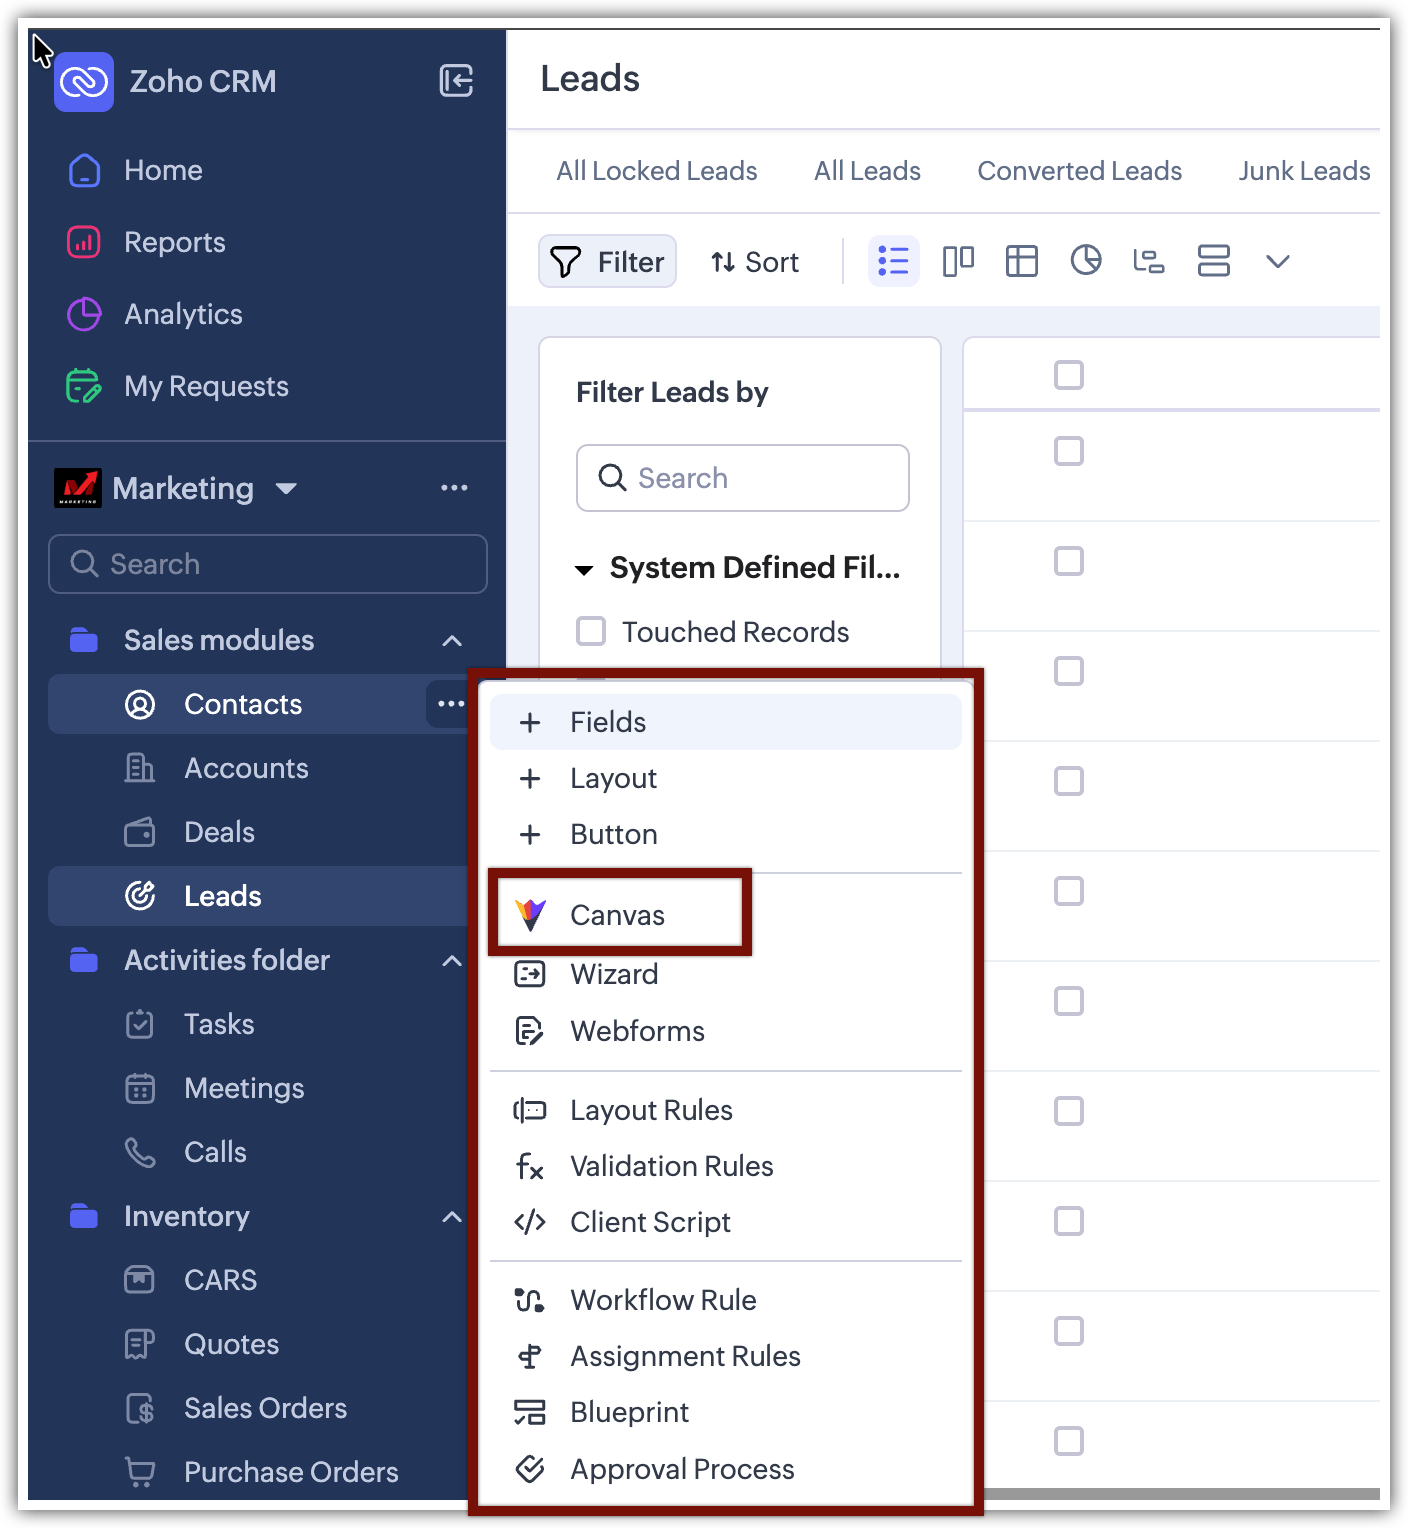The height and width of the screenshot is (1528, 1408).
Task: Open the Sales Orders module
Action: click(265, 1408)
